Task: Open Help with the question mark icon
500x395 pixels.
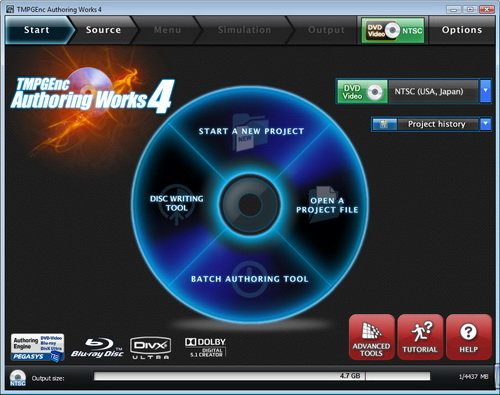Action: click(x=469, y=337)
